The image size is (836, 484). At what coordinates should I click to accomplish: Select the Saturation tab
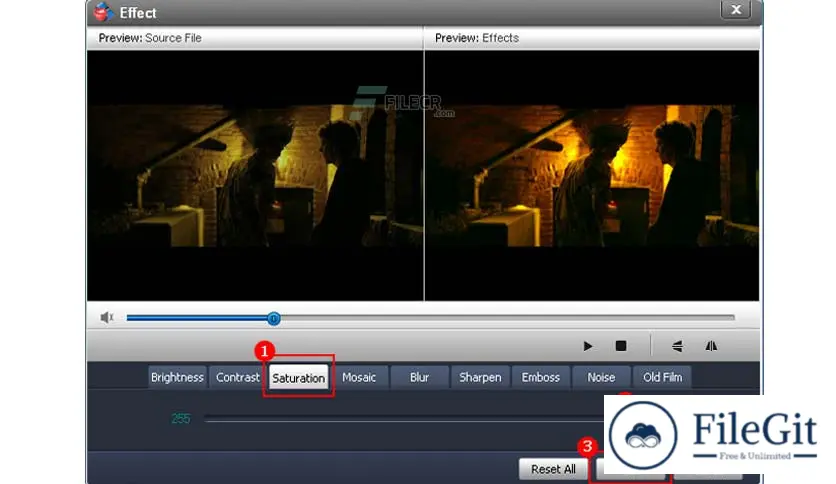[299, 377]
